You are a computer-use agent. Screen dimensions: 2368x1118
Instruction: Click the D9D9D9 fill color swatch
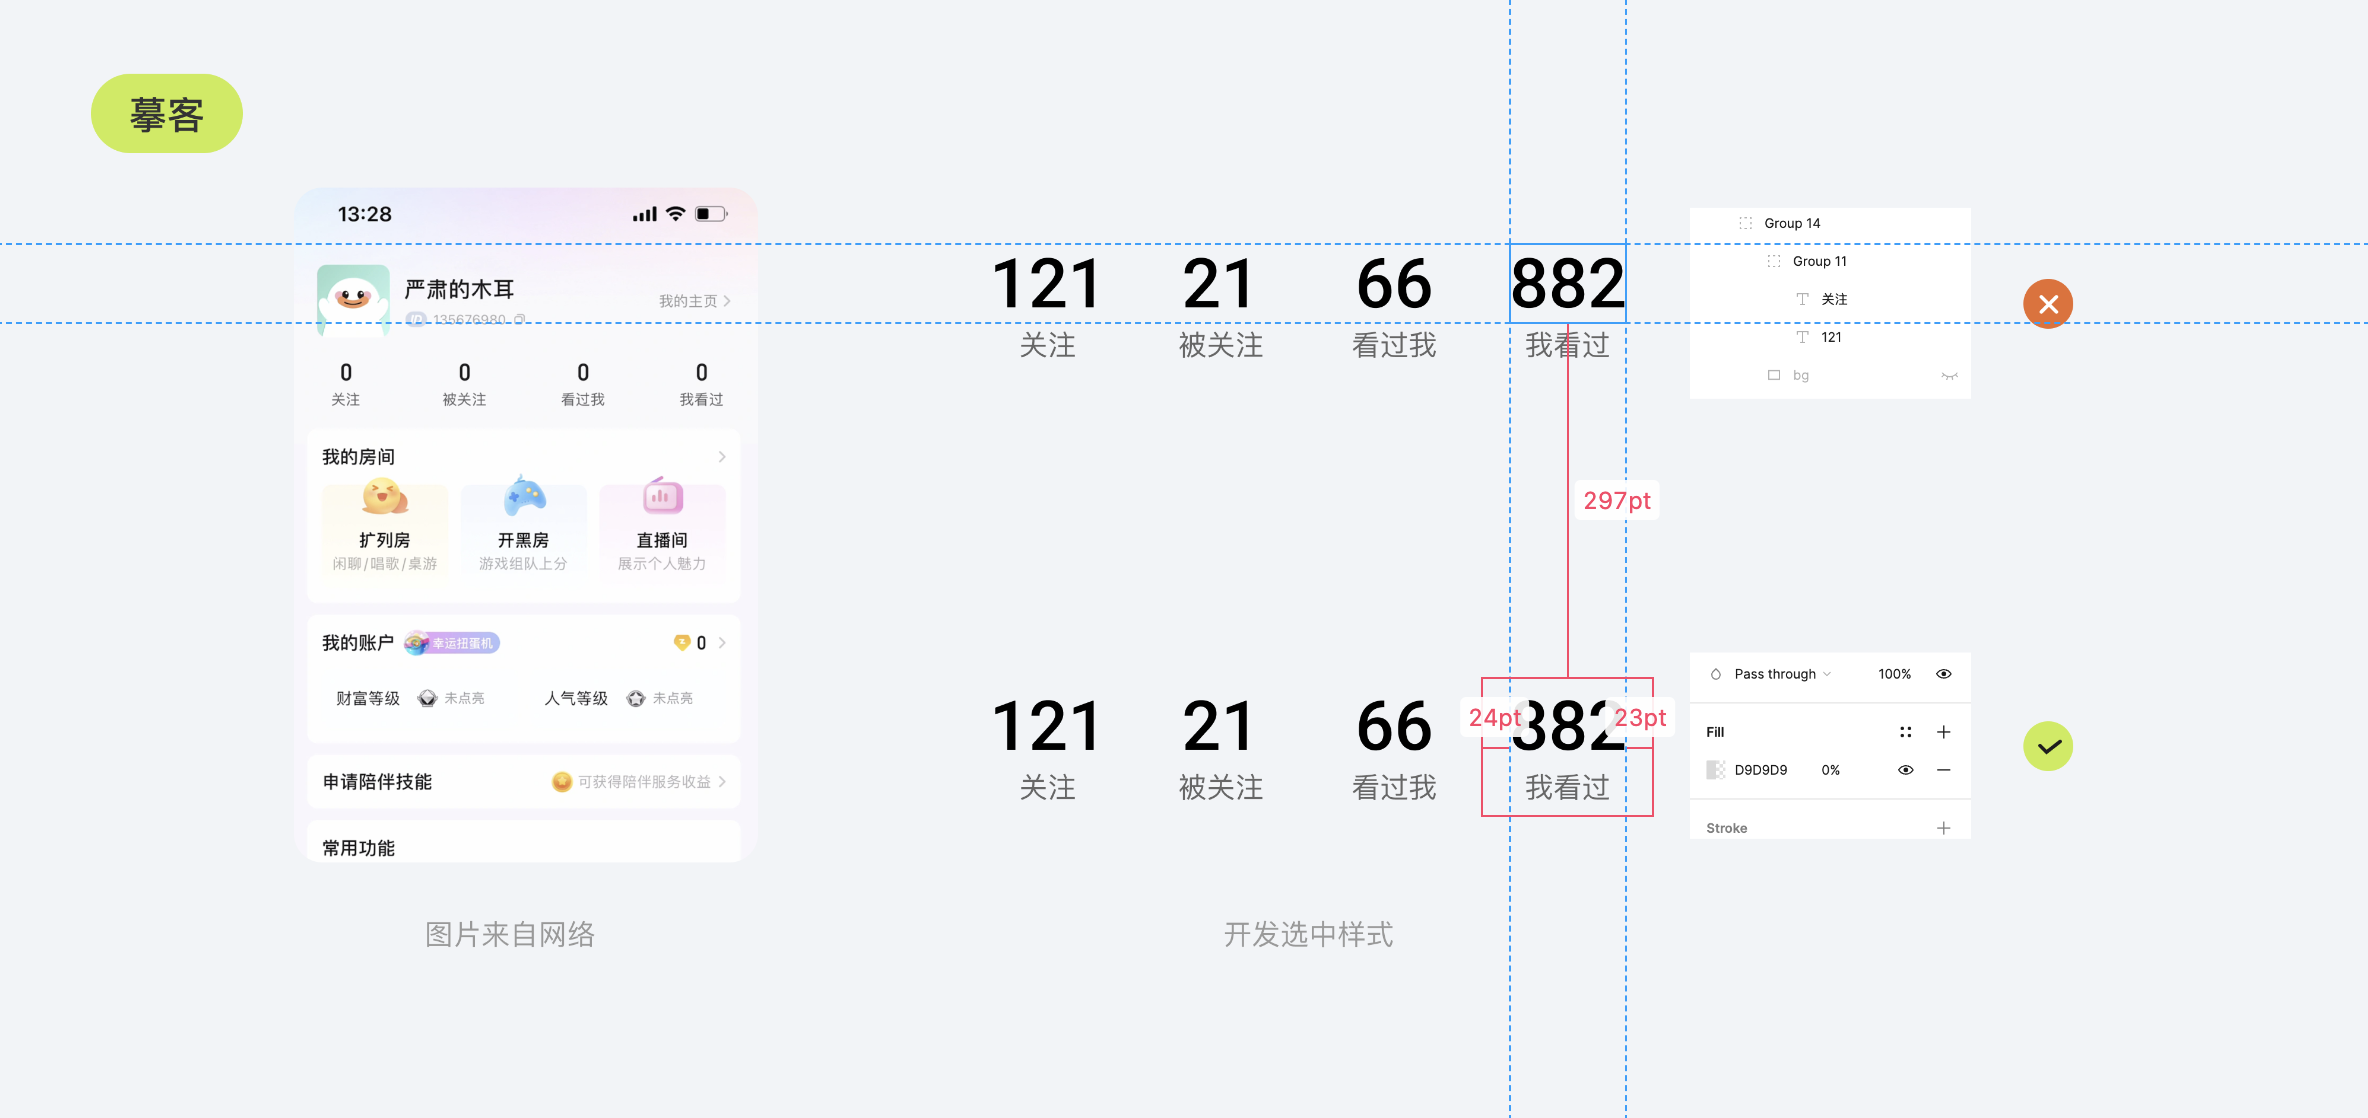pos(1716,770)
